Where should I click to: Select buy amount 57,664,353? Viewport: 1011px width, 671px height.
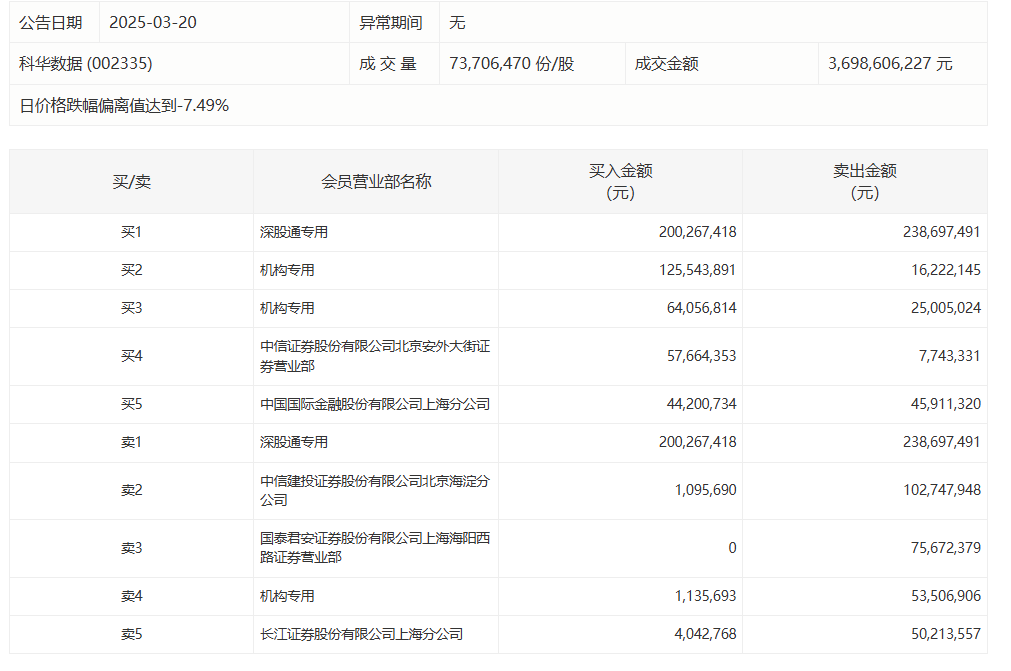(x=701, y=356)
